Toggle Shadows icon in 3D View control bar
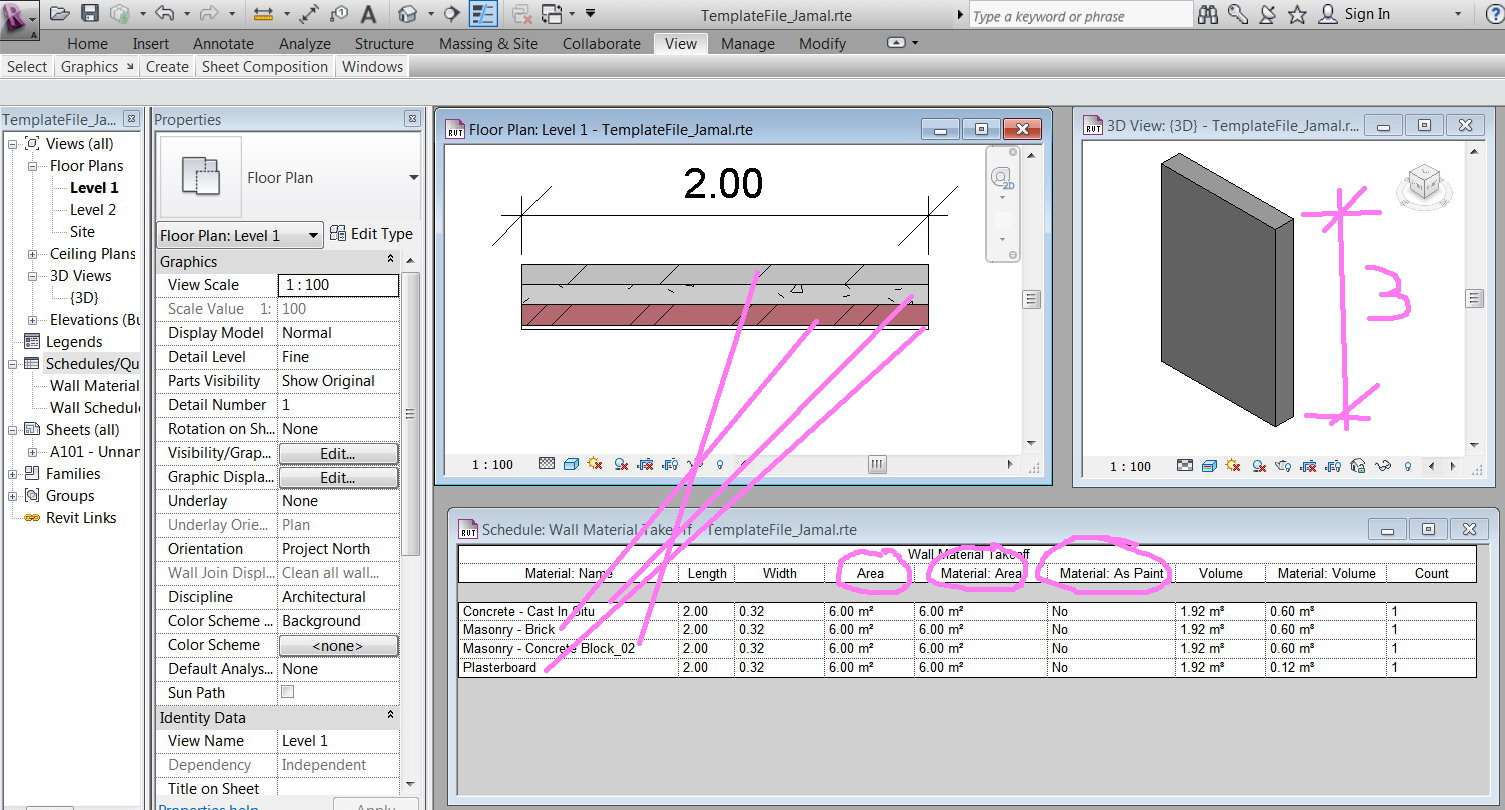The image size is (1505, 810). [1258, 466]
